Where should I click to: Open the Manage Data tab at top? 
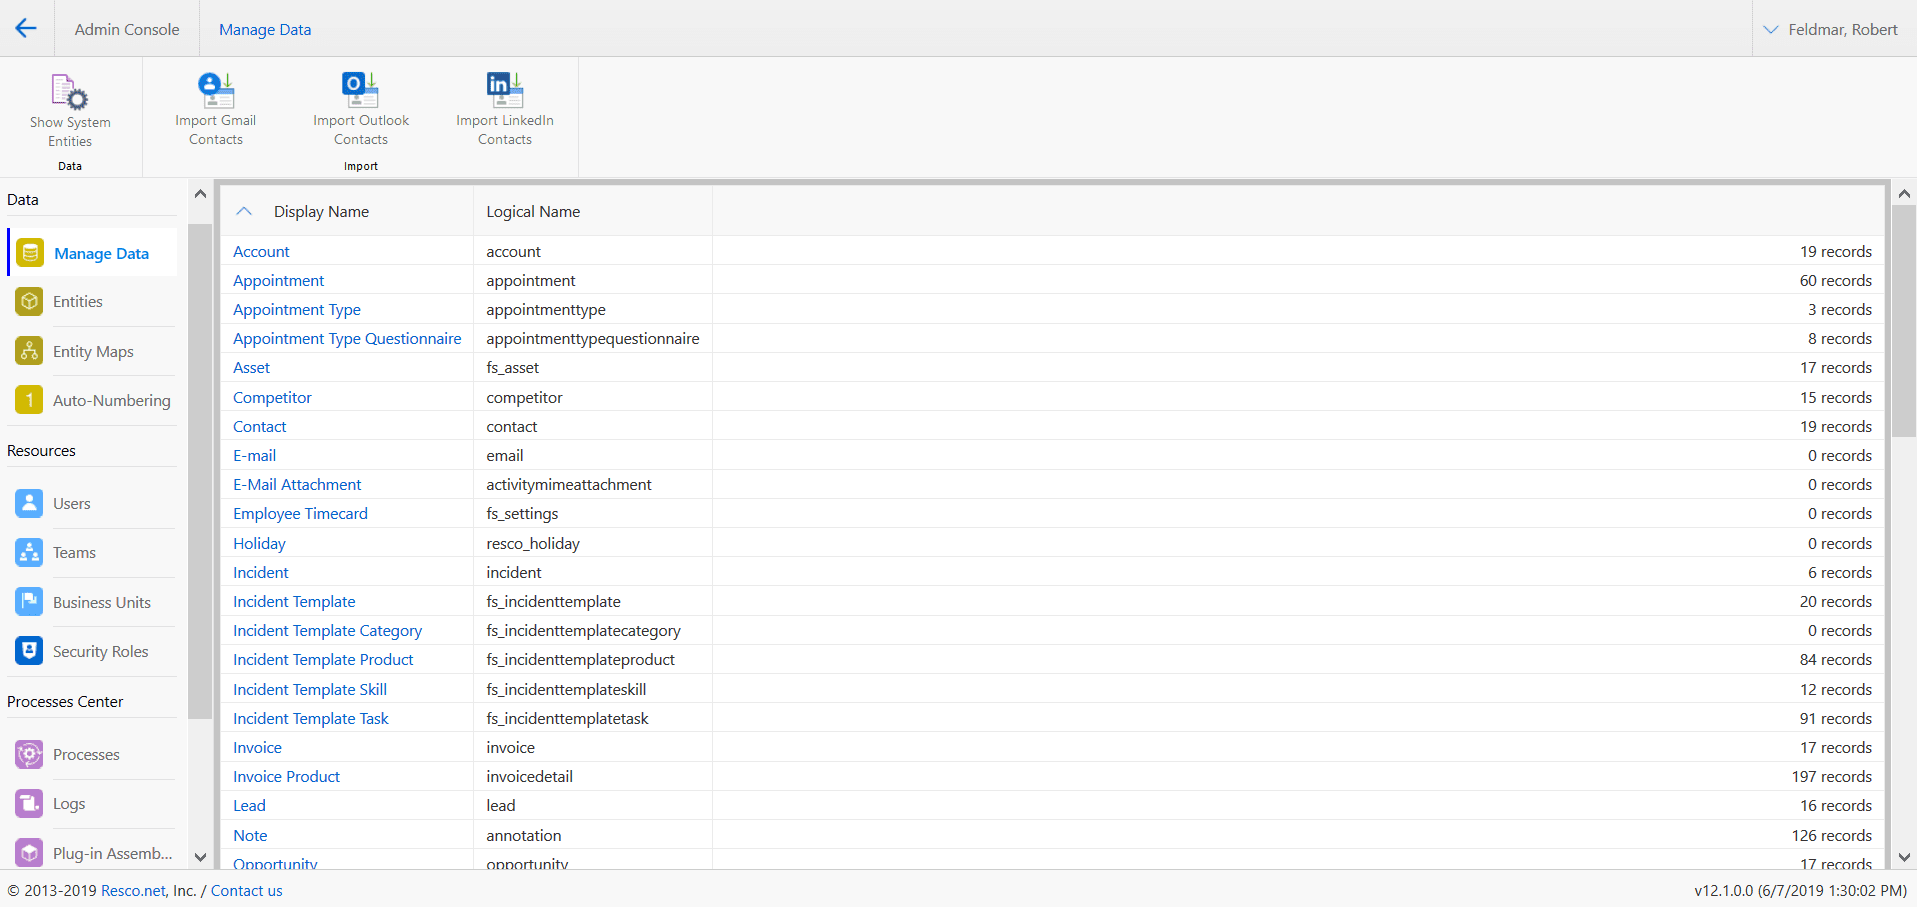point(264,29)
